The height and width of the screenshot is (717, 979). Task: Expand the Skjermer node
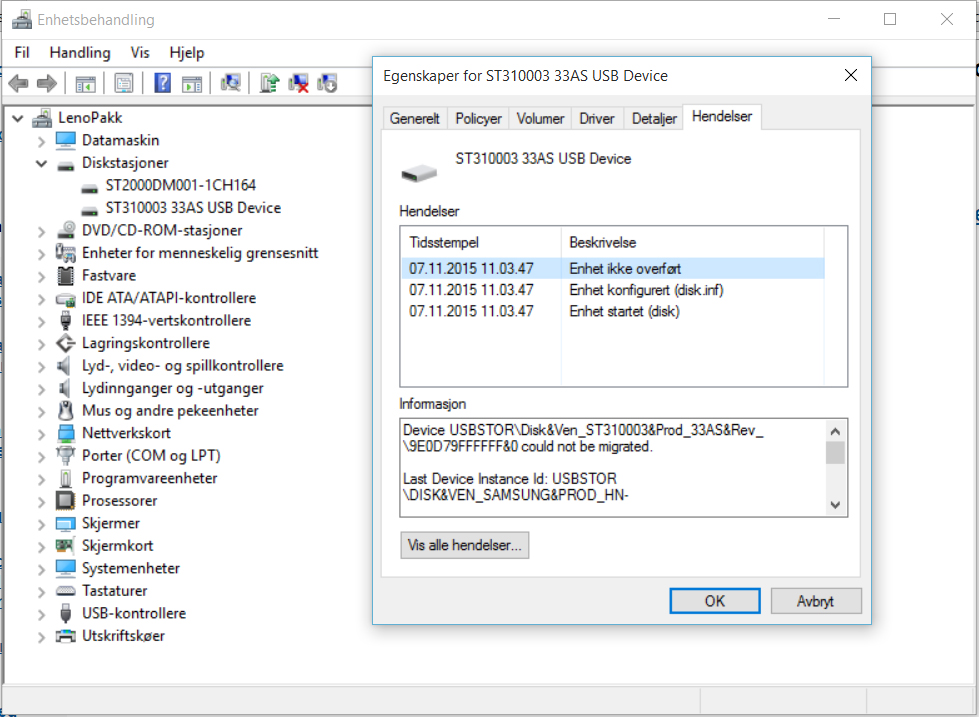(x=41, y=523)
